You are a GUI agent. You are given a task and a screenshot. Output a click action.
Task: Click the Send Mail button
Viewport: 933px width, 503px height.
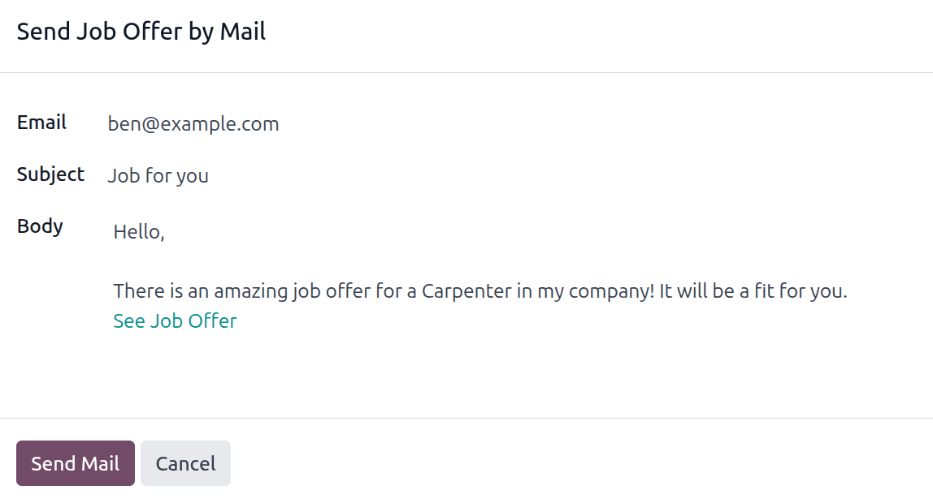tap(75, 464)
